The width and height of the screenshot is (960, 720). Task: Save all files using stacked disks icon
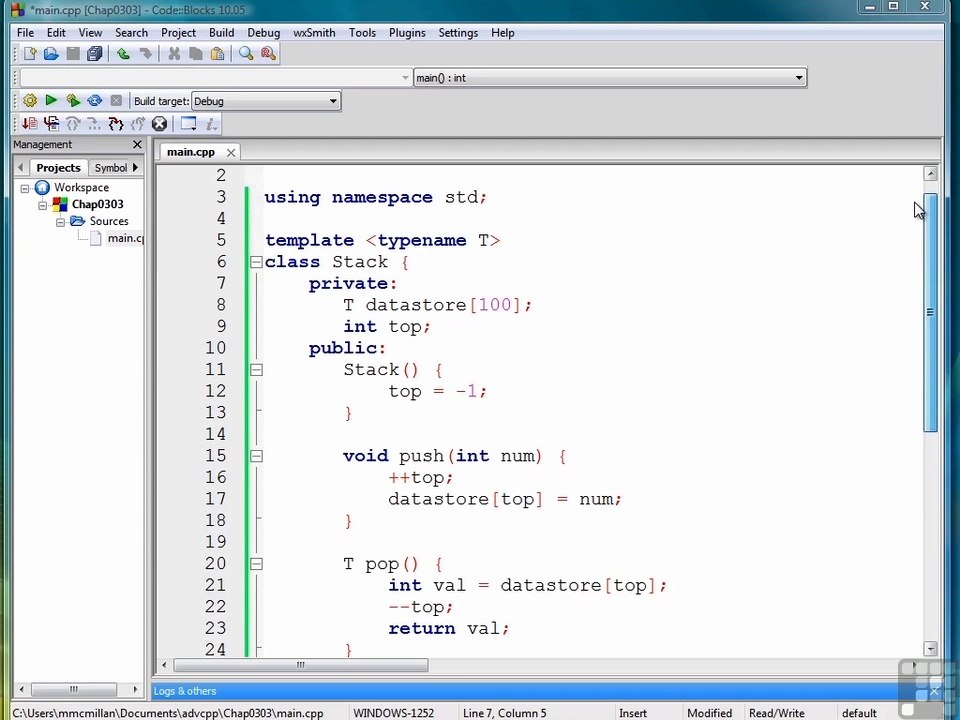pos(94,54)
